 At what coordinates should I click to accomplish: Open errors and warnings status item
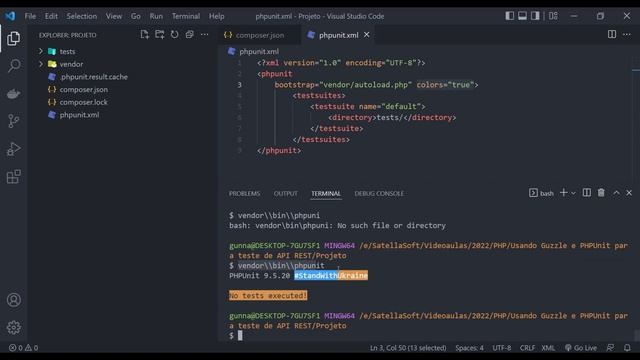click(x=23, y=348)
